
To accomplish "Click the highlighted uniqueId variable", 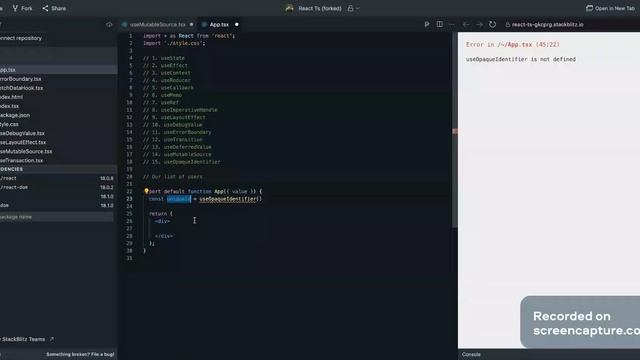I will pos(179,199).
